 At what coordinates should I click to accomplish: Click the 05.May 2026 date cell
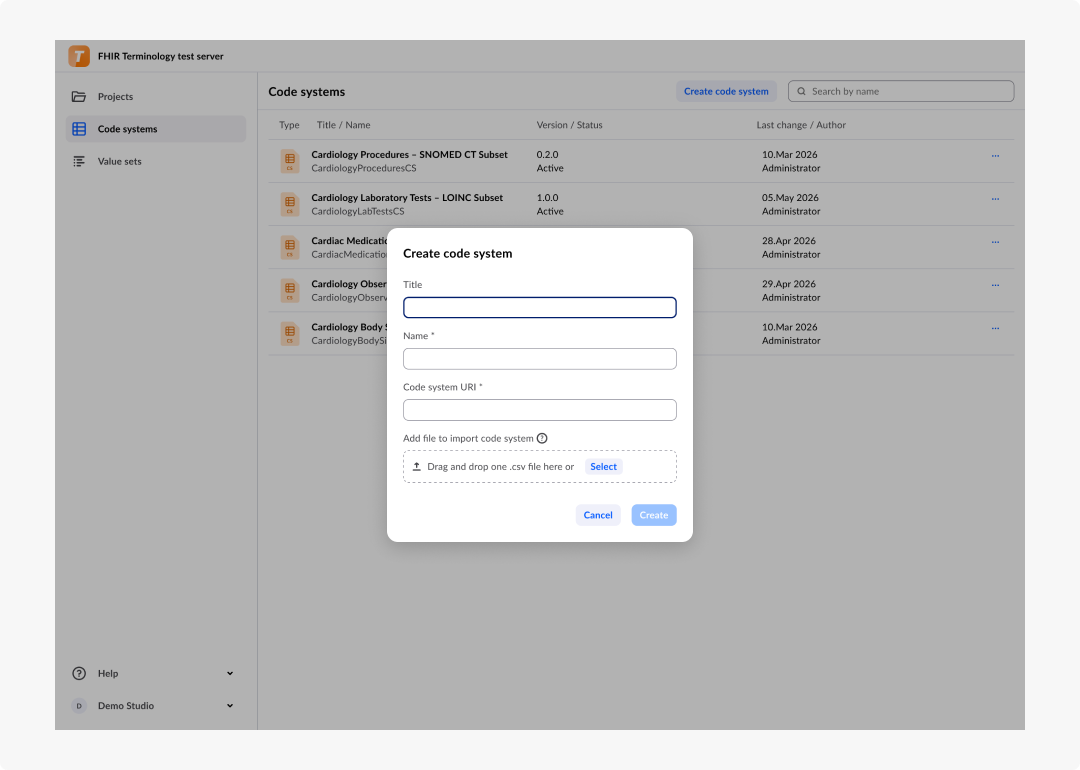click(790, 198)
